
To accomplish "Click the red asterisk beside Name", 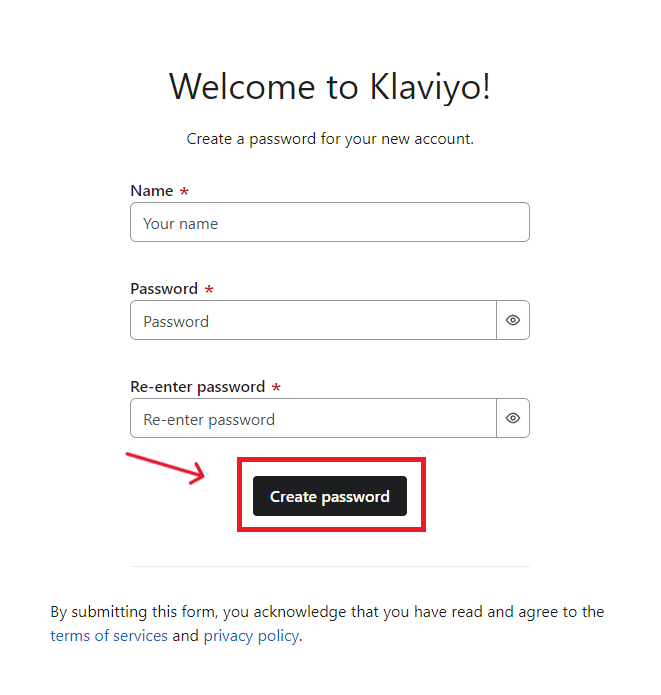I will click(x=184, y=191).
